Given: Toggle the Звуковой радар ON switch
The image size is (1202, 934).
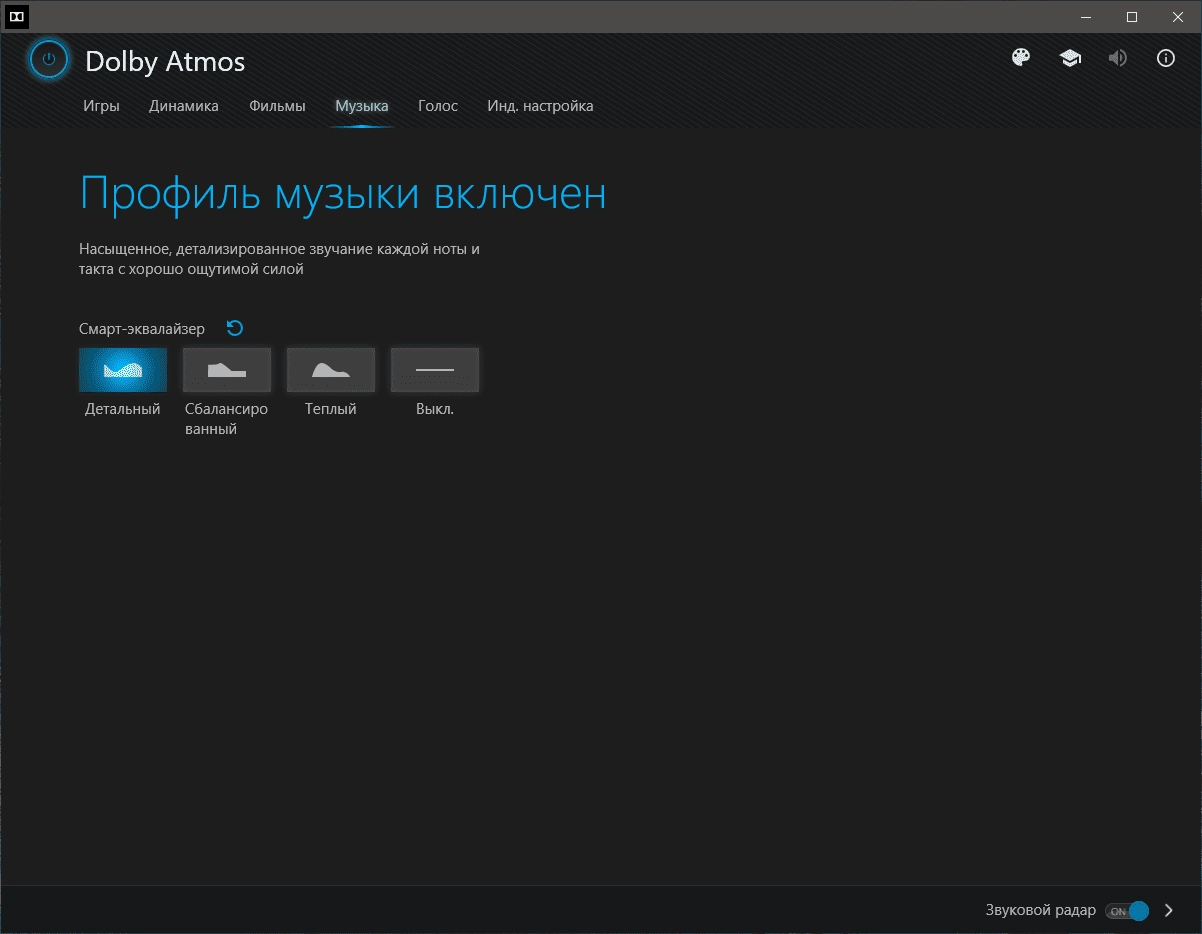Looking at the screenshot, I should (x=1127, y=911).
